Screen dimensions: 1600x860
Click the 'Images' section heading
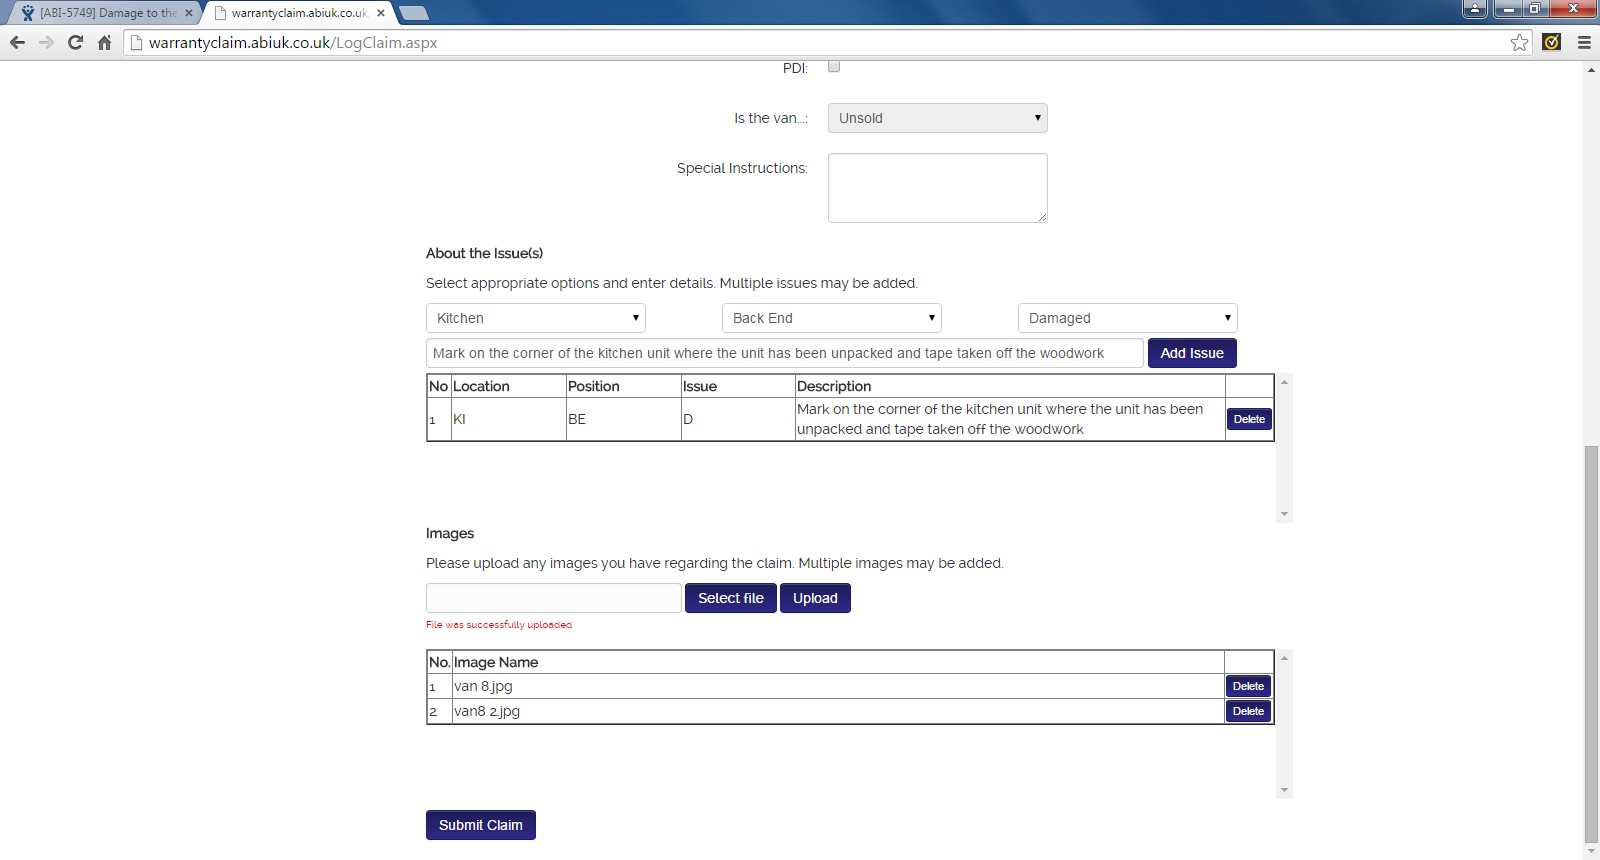[x=450, y=533]
